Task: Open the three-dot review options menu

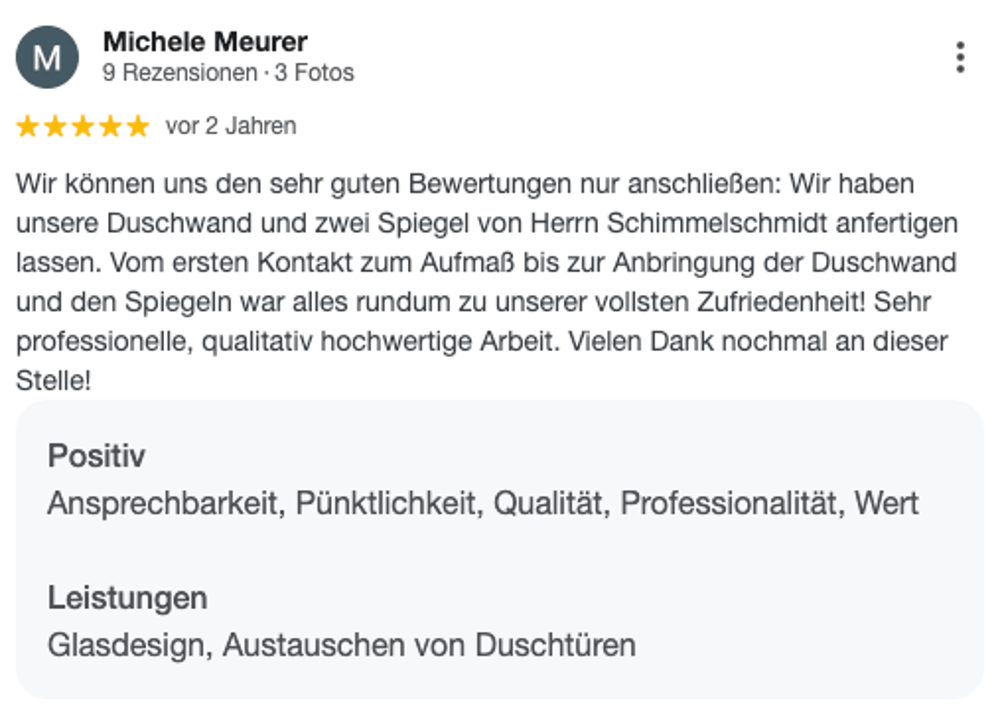Action: pos(960,57)
